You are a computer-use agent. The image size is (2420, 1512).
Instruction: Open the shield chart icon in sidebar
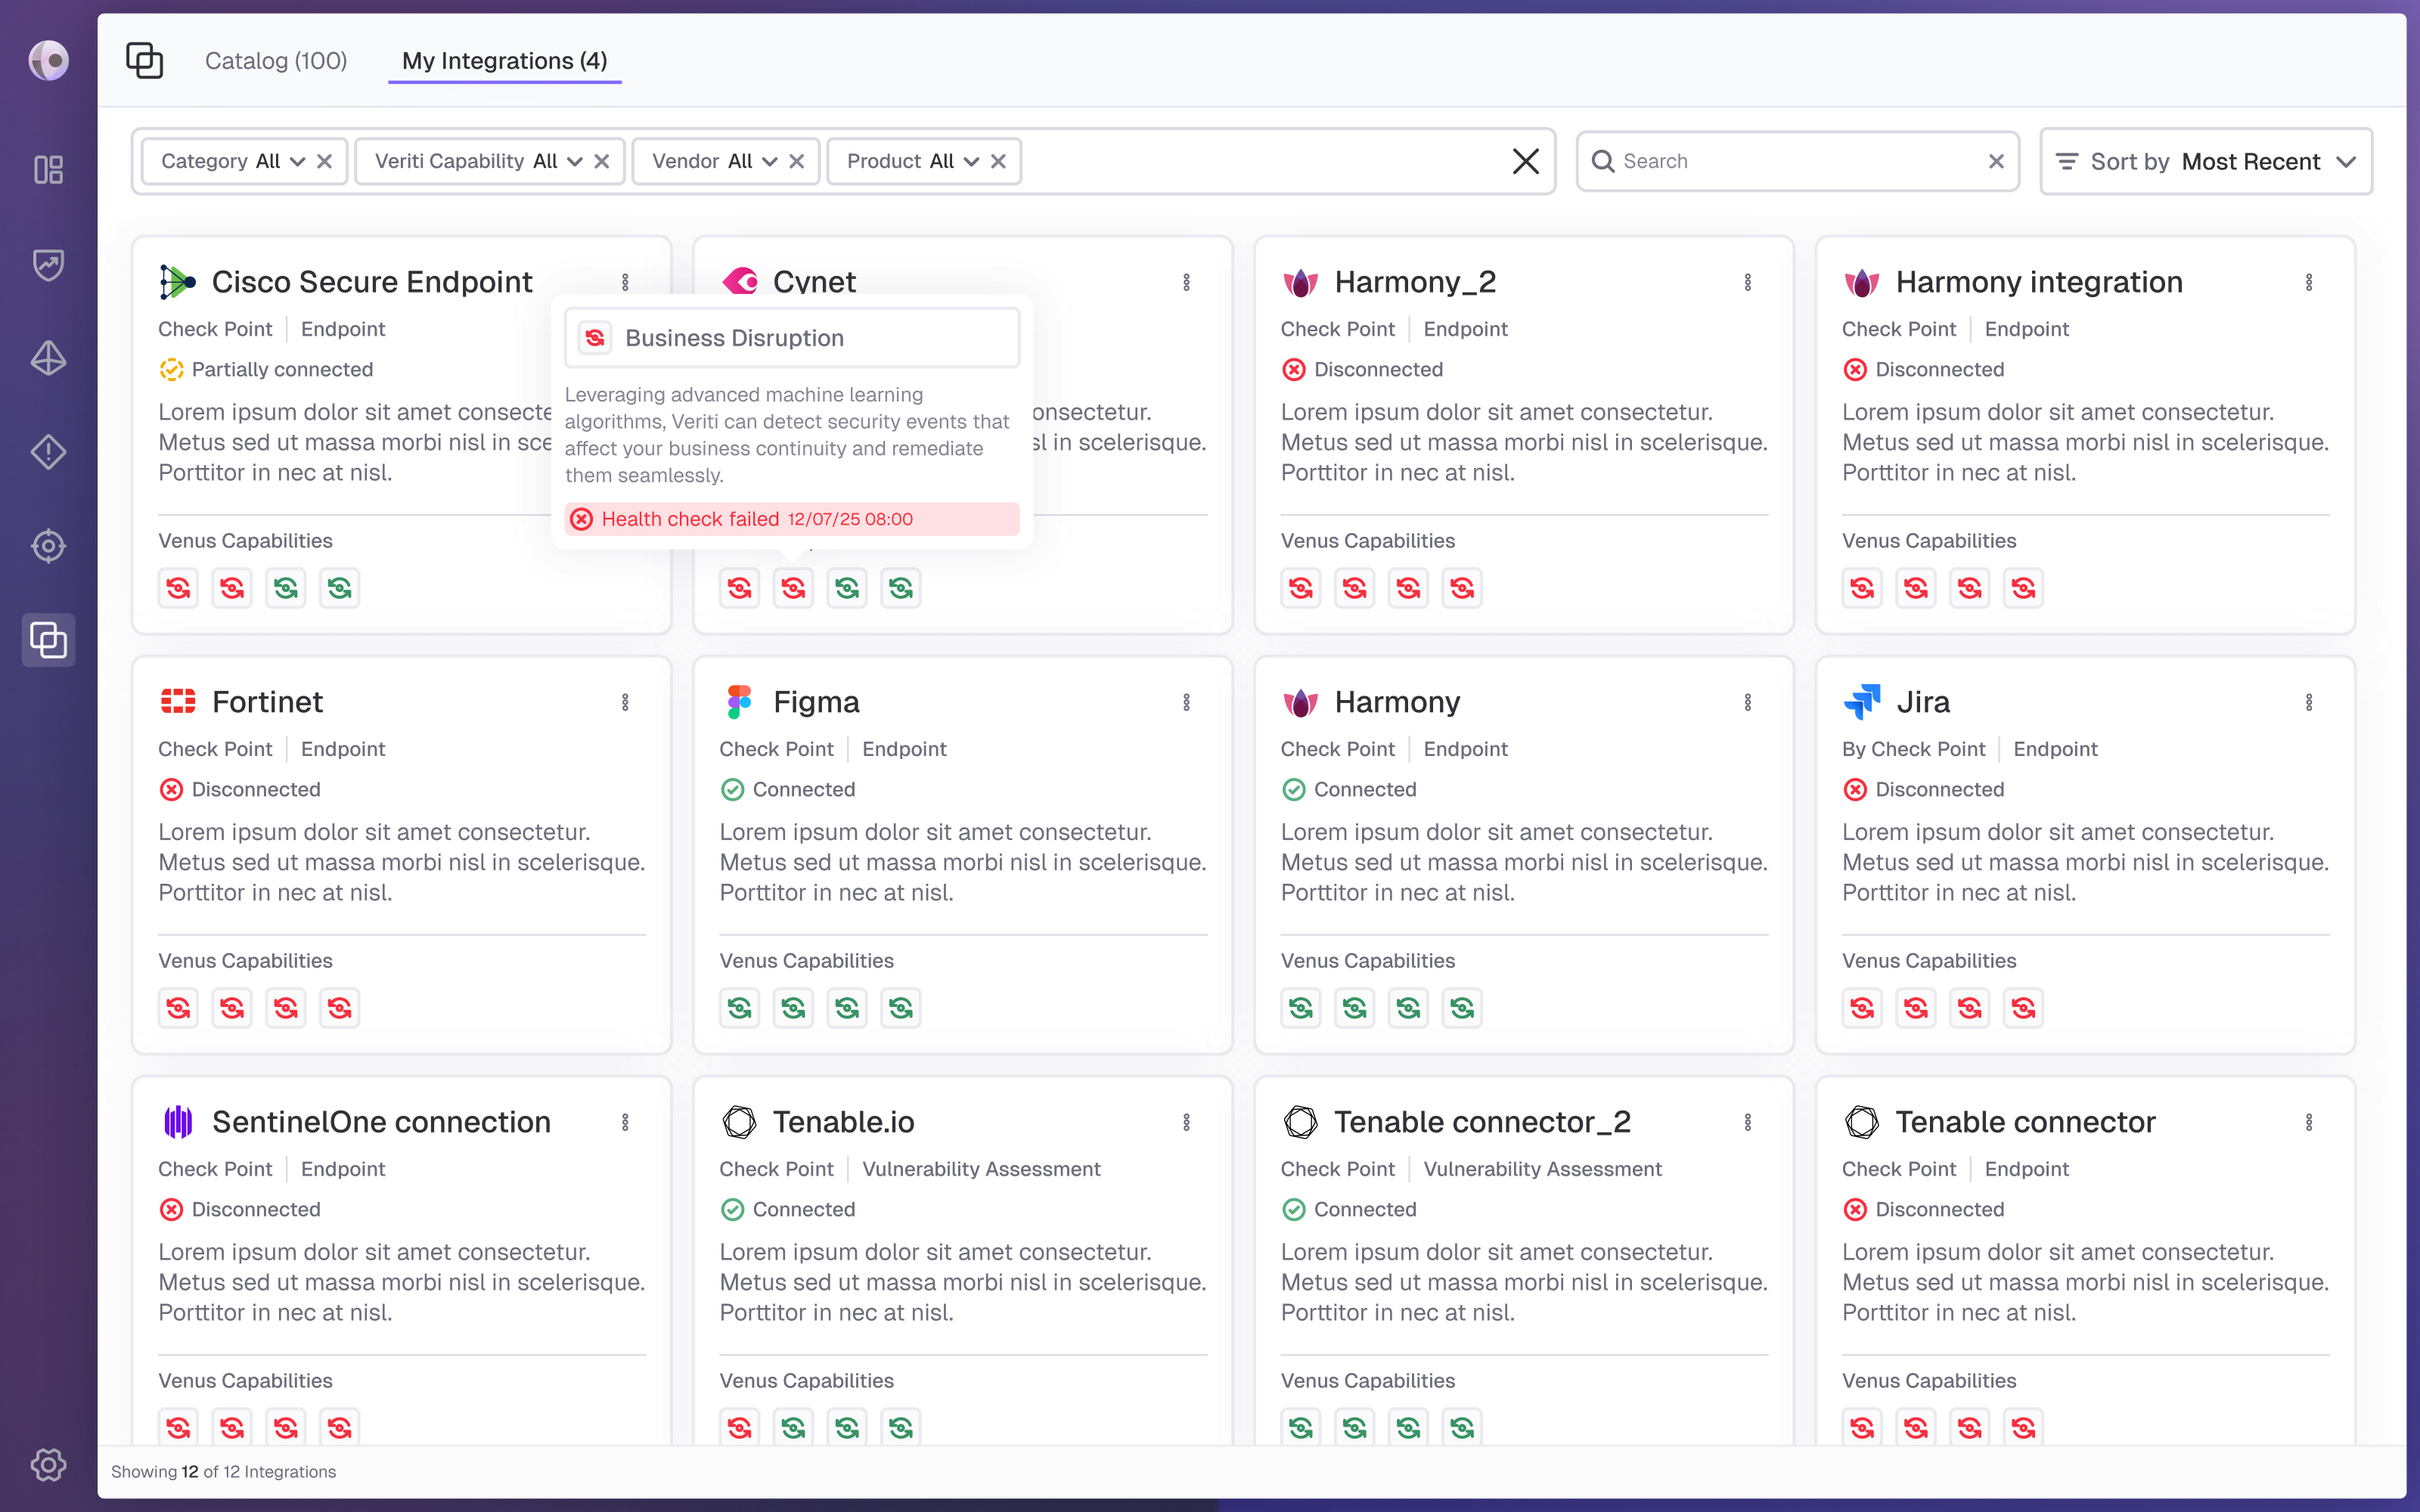(48, 264)
